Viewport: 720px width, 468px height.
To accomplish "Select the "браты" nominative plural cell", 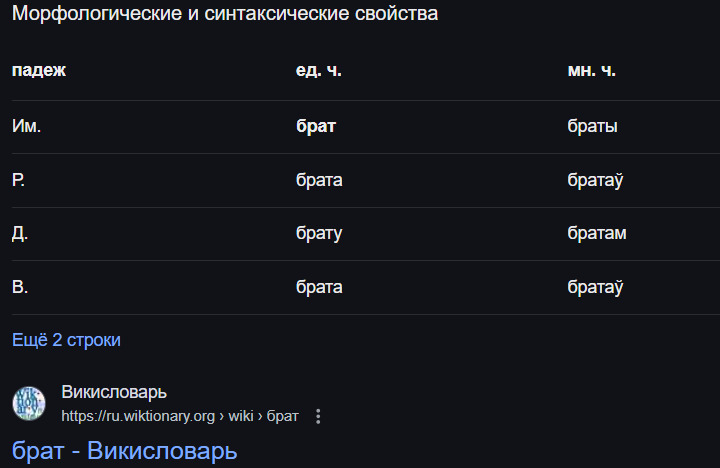I will (592, 127).
